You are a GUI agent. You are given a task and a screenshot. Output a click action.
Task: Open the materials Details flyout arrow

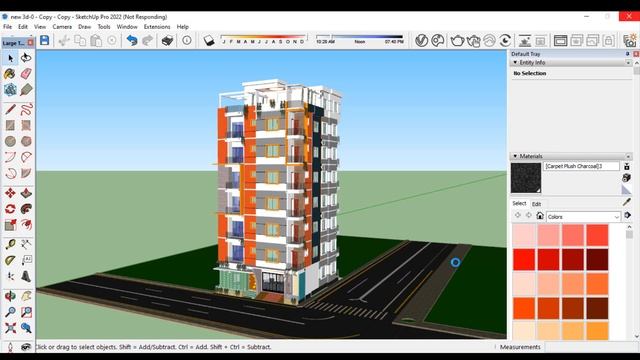628,216
